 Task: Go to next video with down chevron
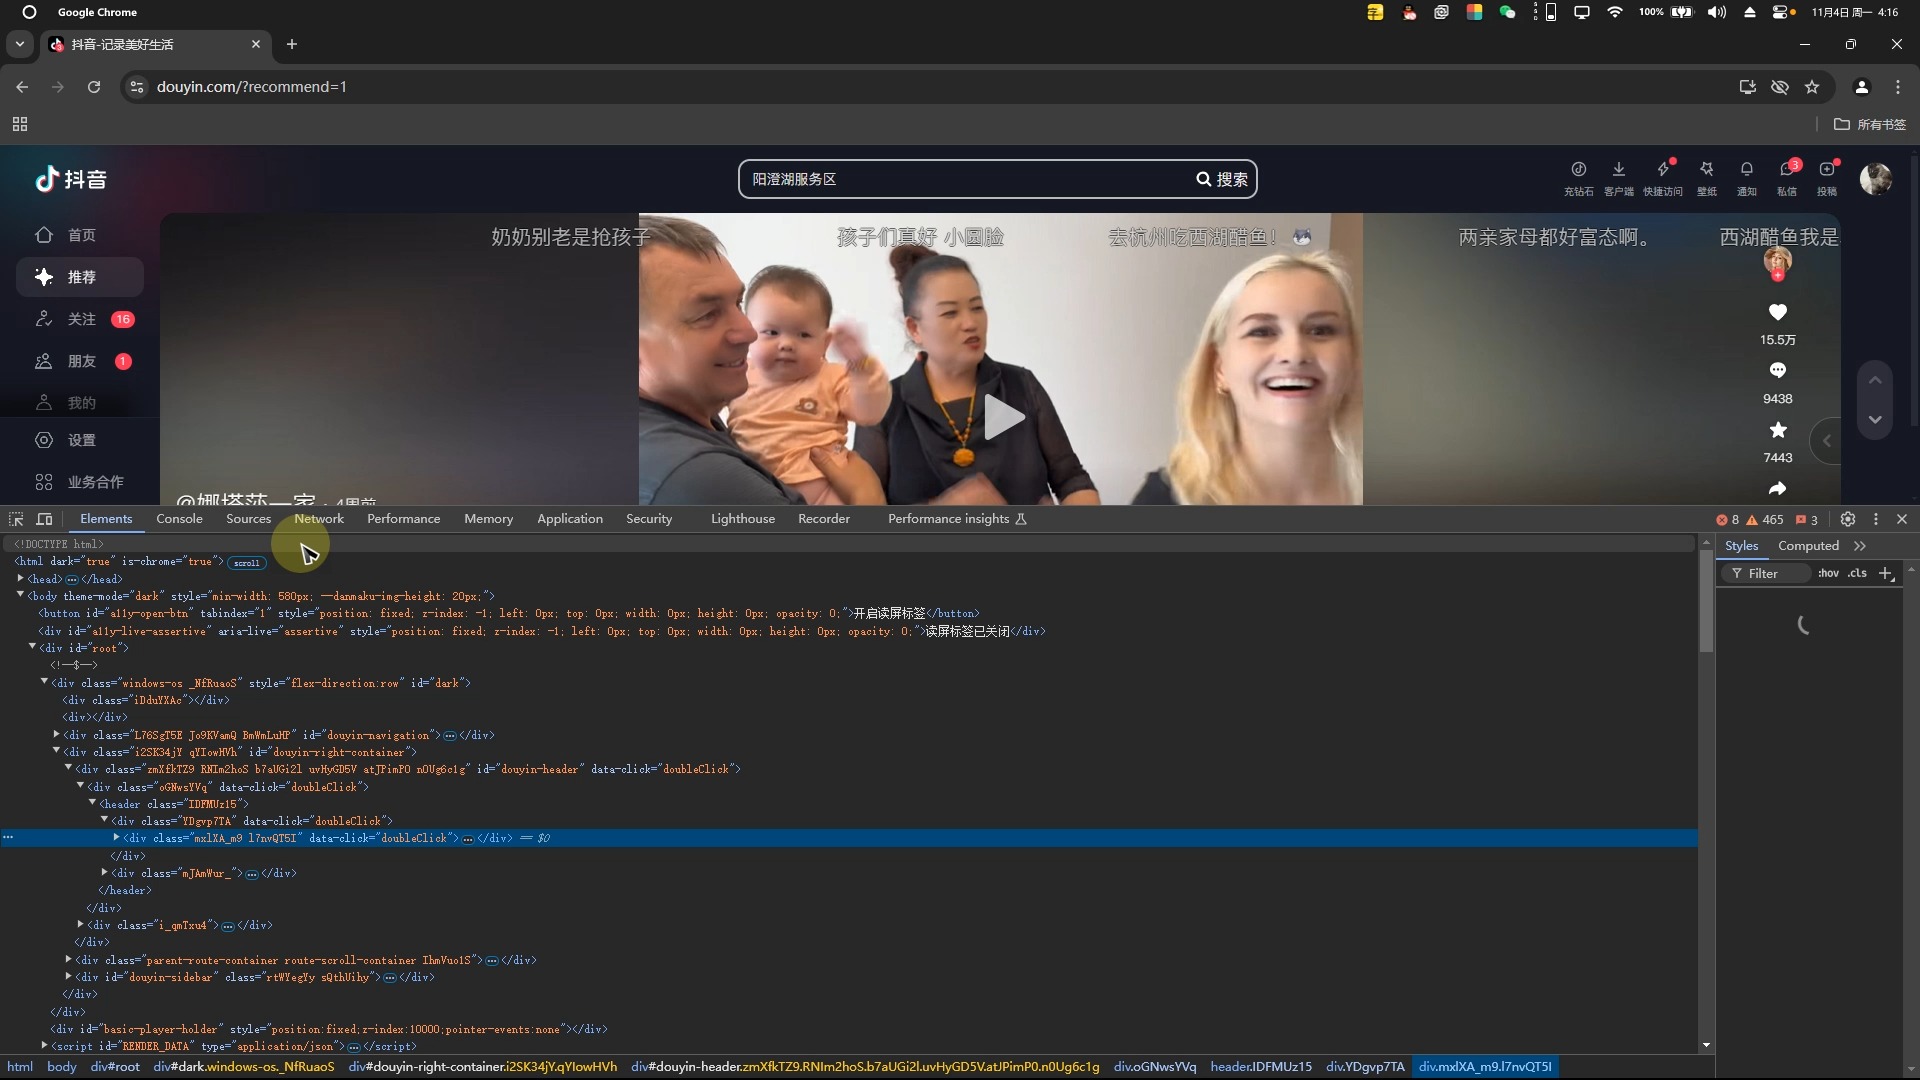1875,420
